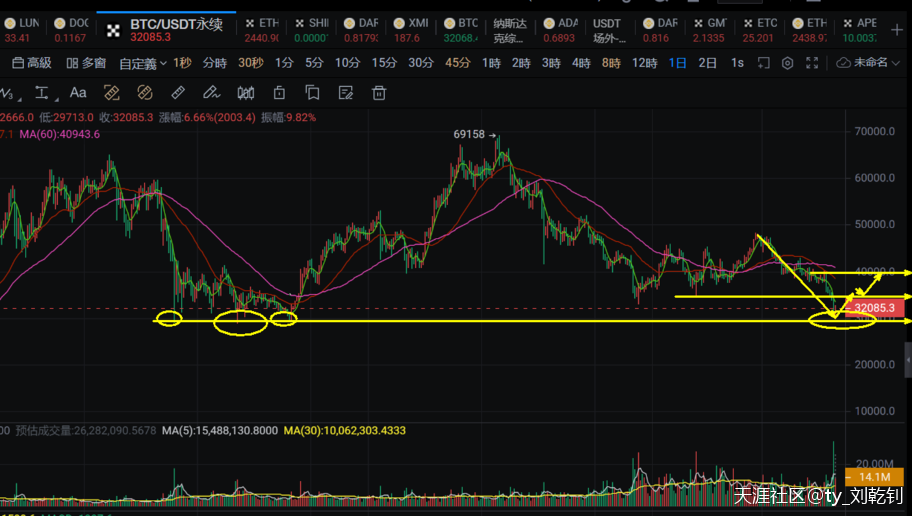The height and width of the screenshot is (516, 912).
Task: Click the 多窗 multi-window button
Action: [87, 63]
